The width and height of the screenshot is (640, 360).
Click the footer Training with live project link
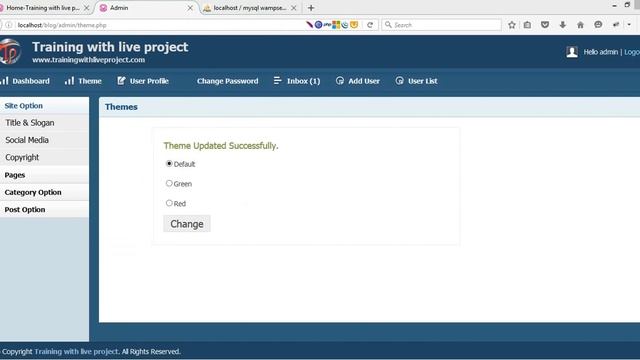77,351
